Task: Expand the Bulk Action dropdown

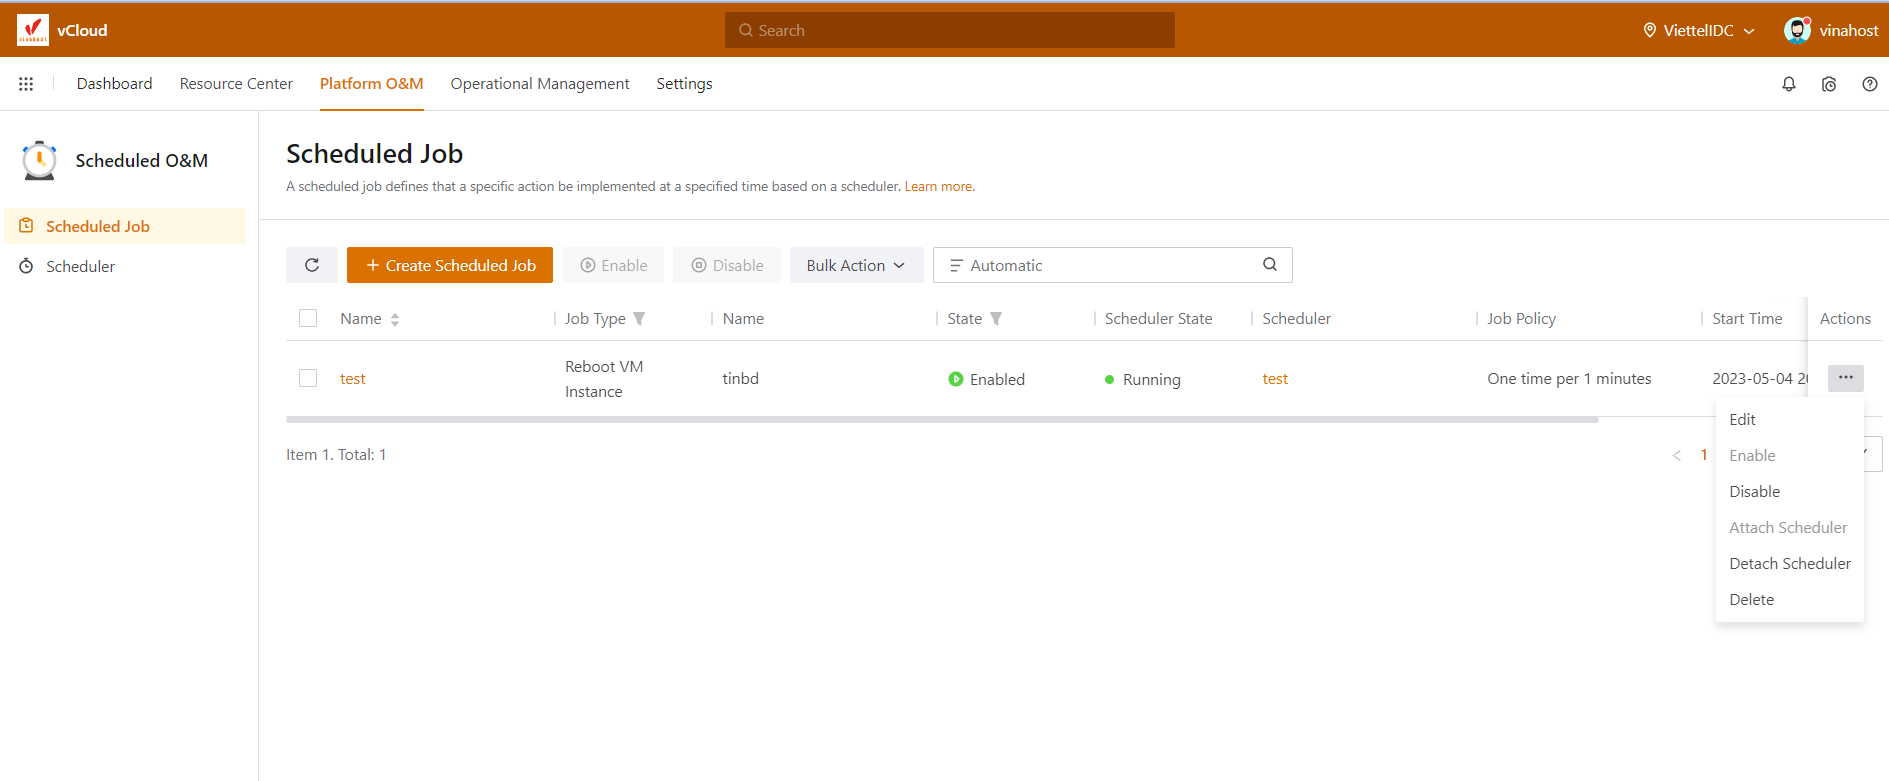Action: click(x=856, y=265)
